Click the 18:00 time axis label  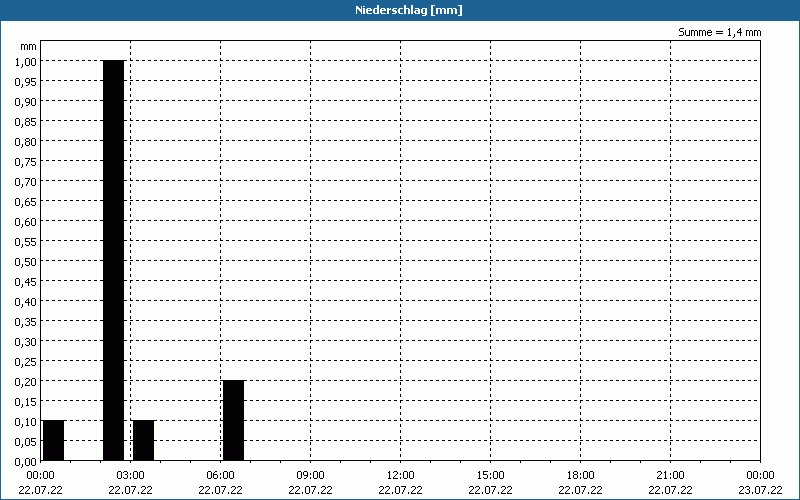click(x=580, y=475)
